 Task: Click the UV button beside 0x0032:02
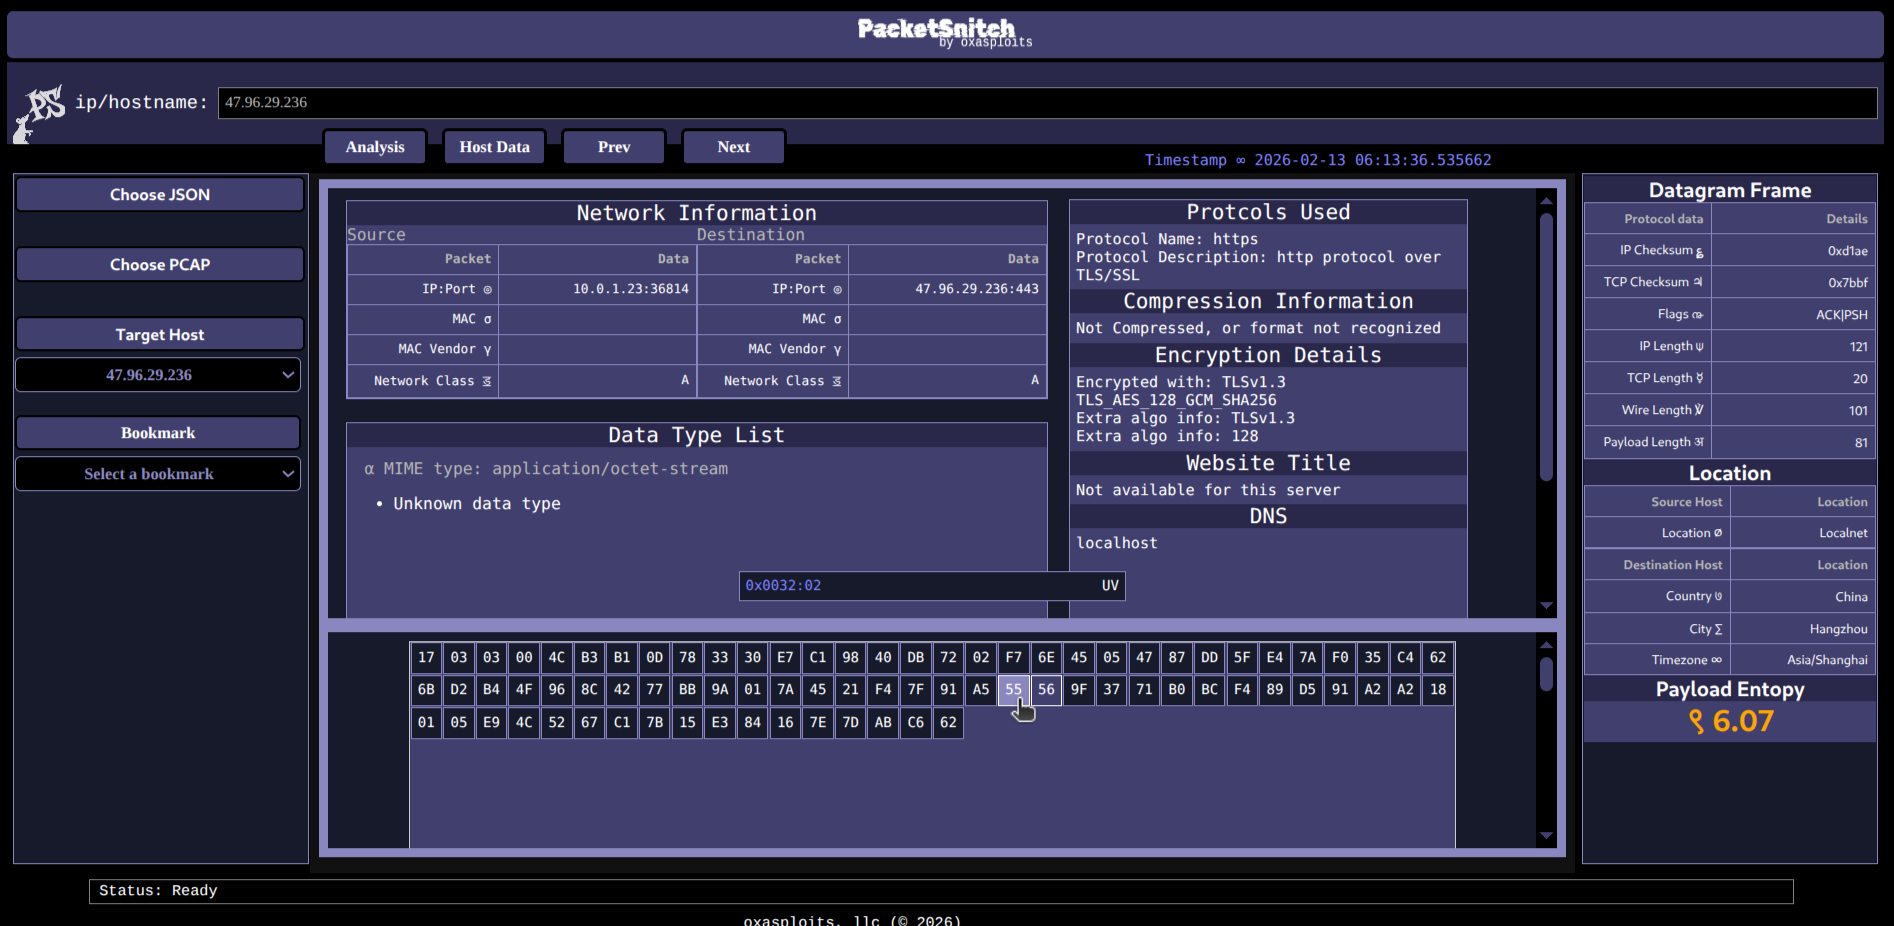coord(1110,585)
